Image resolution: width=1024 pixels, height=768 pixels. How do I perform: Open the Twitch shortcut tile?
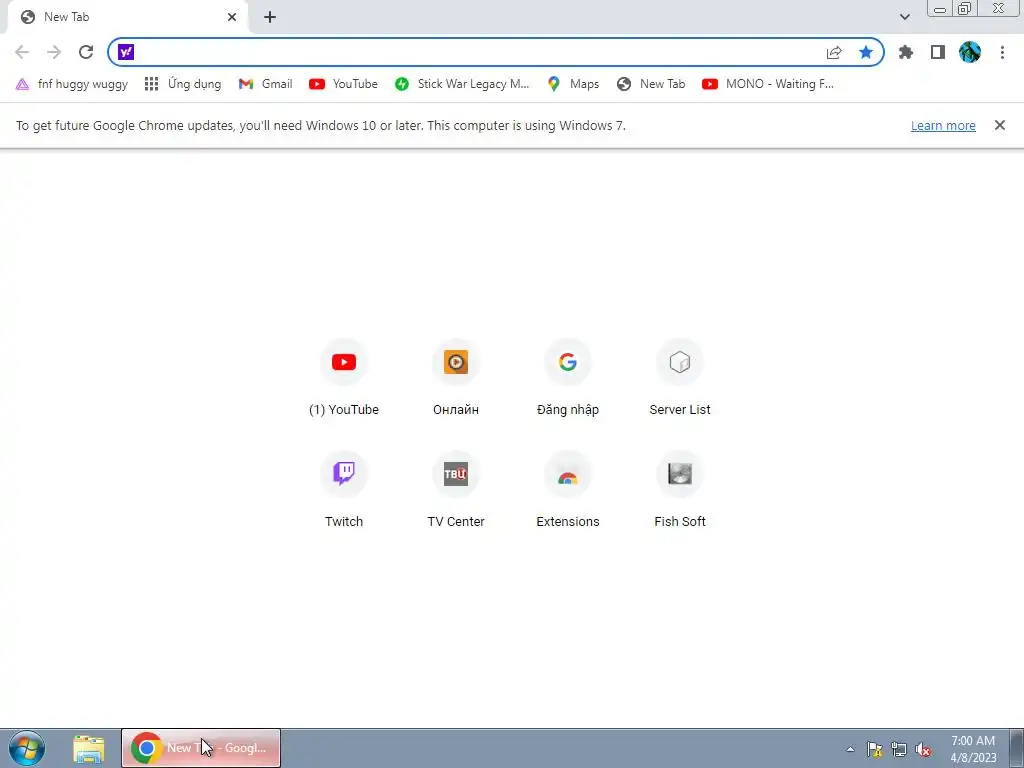tap(344, 490)
